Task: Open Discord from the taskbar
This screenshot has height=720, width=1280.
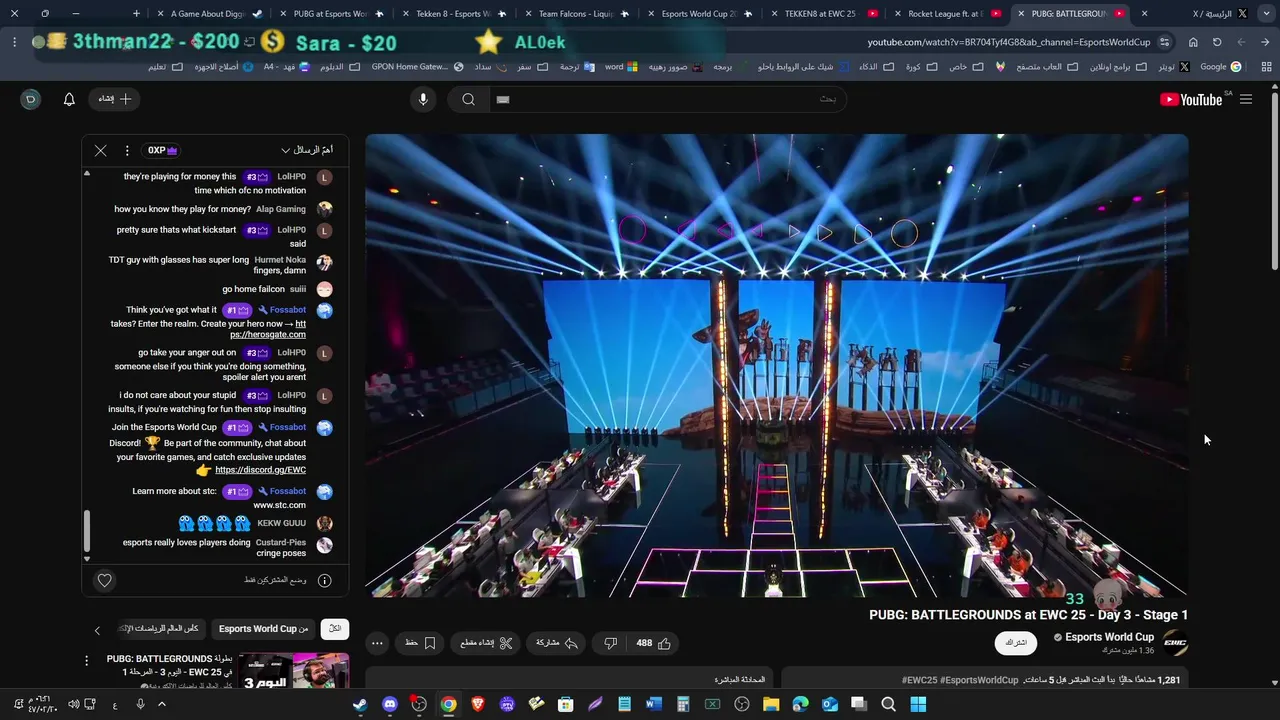Action: point(390,705)
